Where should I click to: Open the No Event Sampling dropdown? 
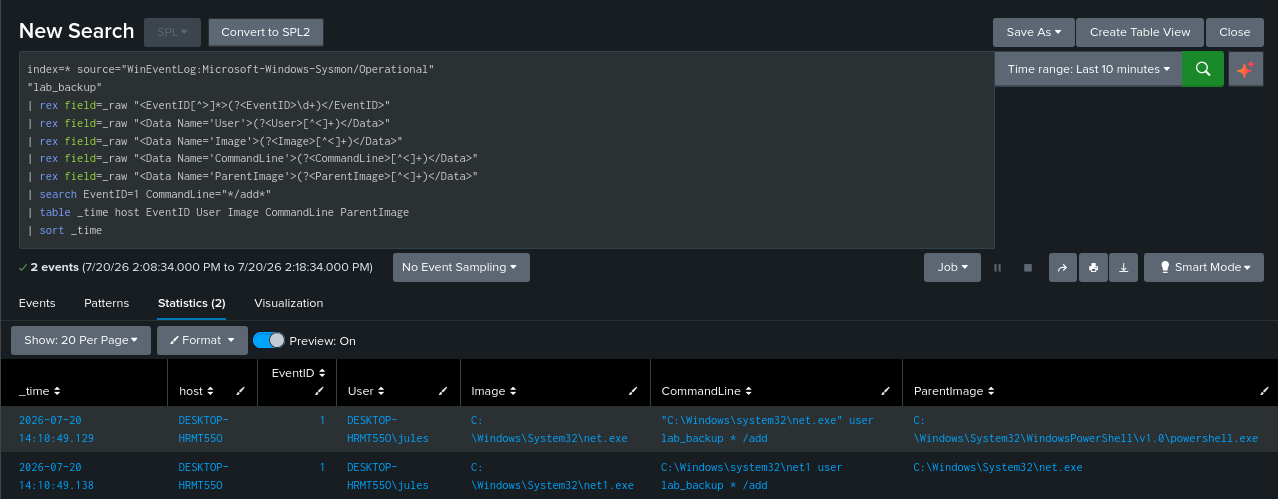tap(461, 268)
